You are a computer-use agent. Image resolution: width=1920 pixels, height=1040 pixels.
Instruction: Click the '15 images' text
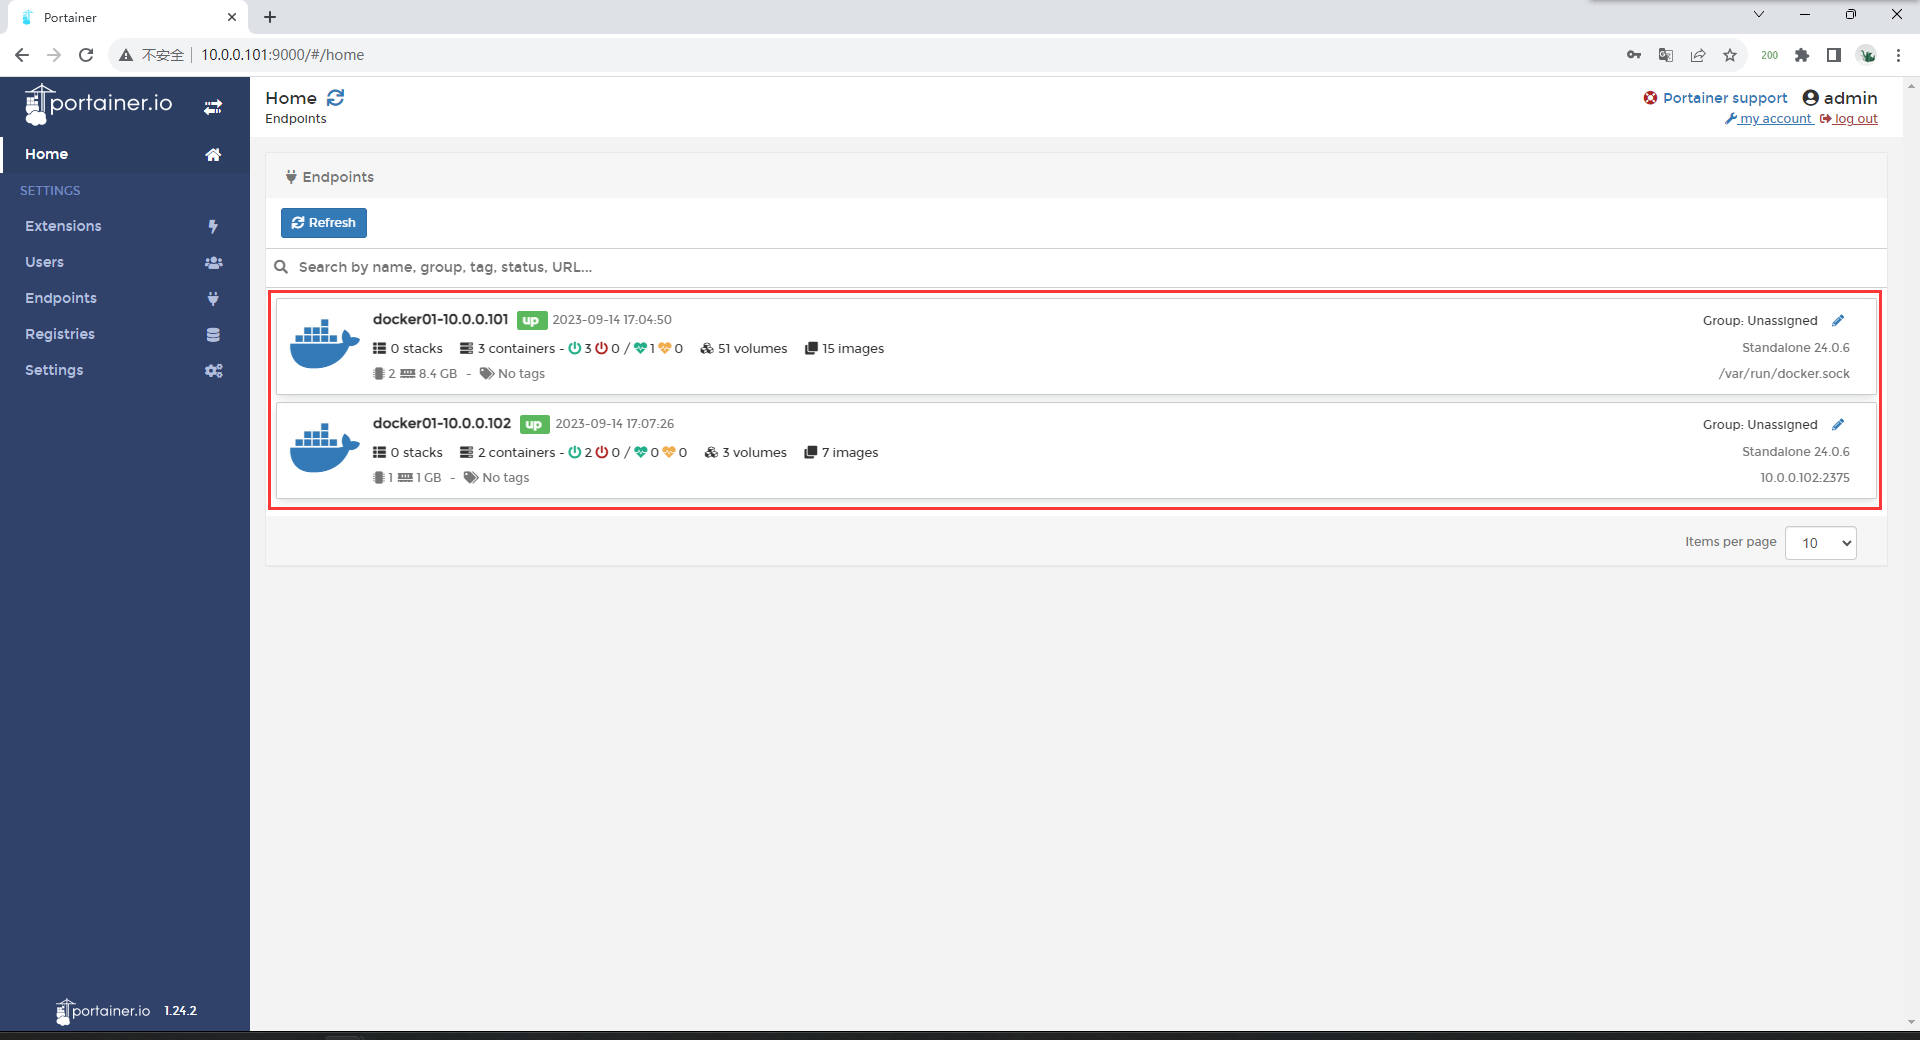(x=853, y=348)
